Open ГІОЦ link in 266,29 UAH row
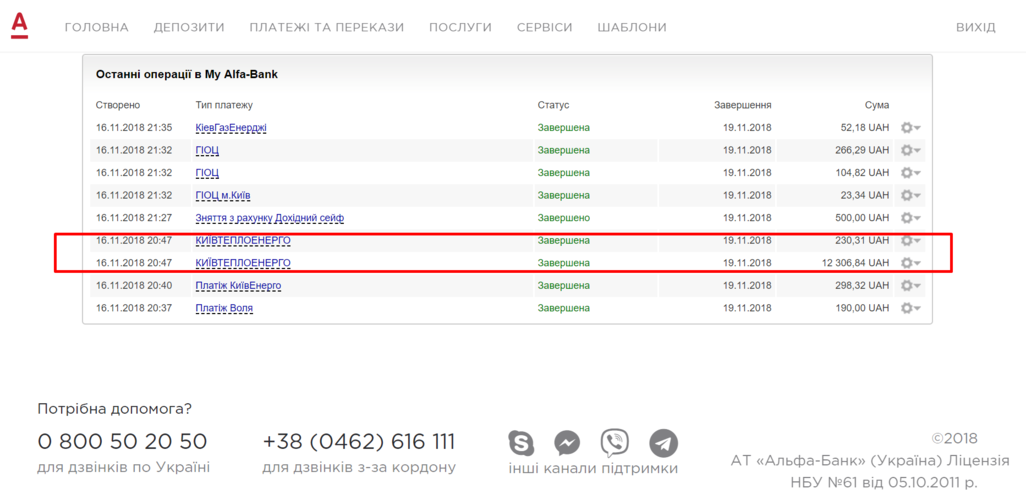The width and height of the screenshot is (1026, 494). pos(207,150)
